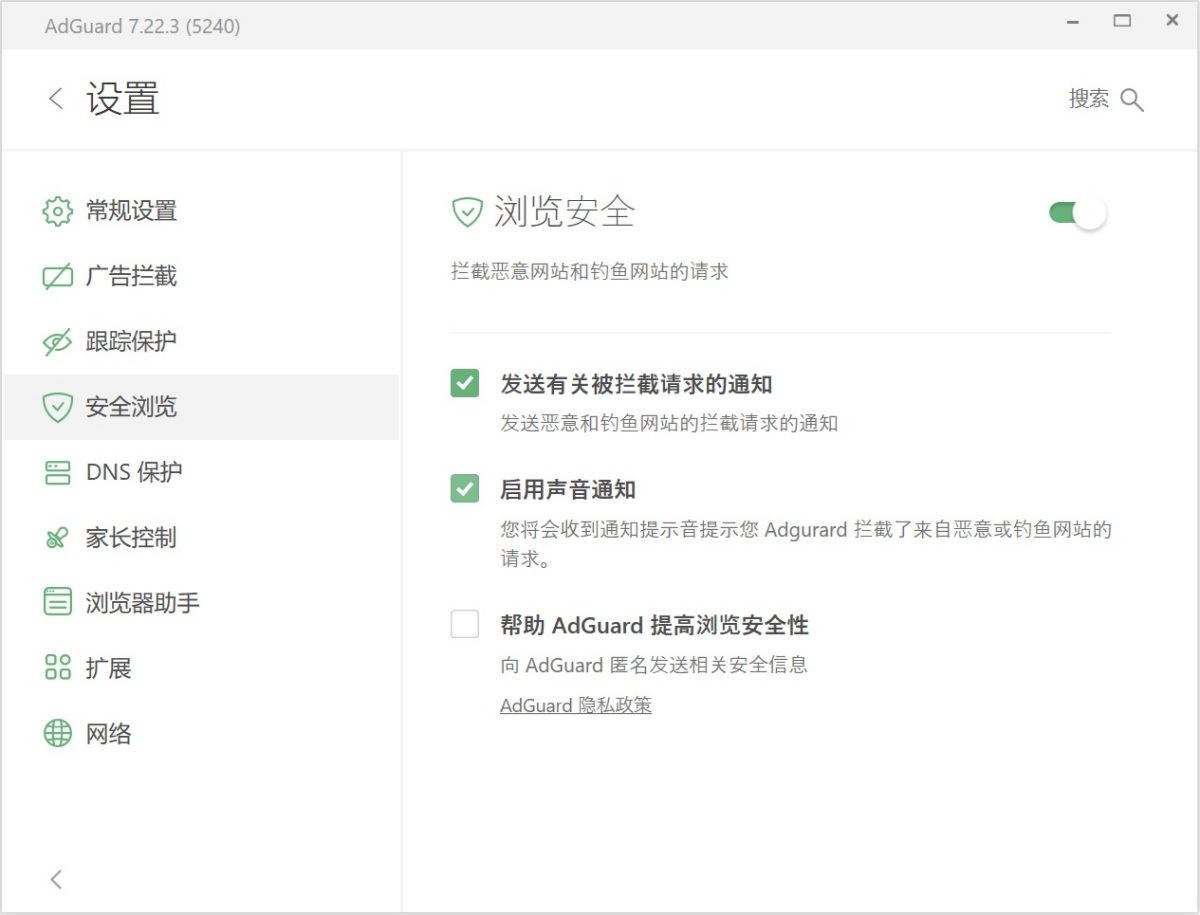Click the 浏览器助手 window icon

click(x=58, y=603)
